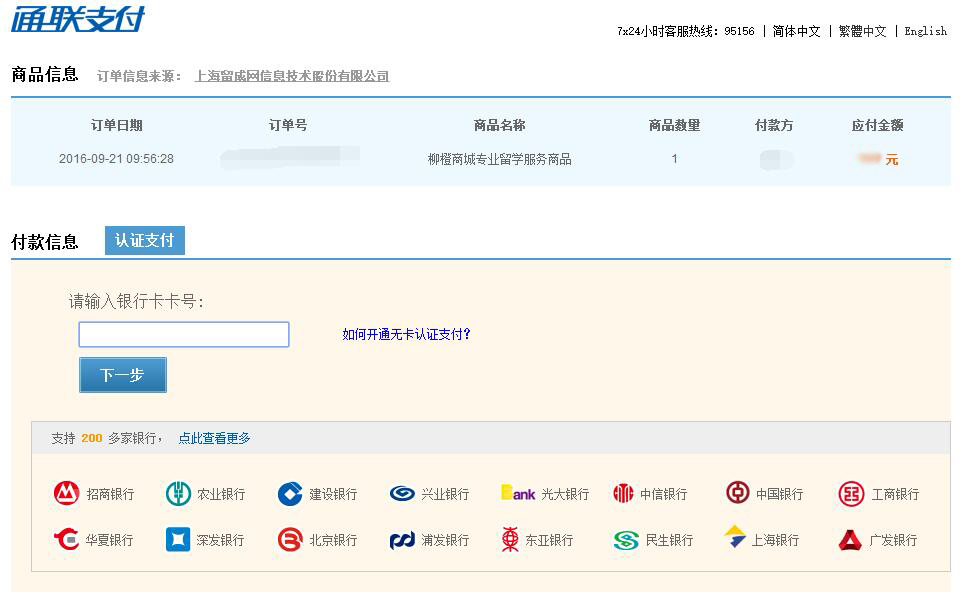The width and height of the screenshot is (964, 601).
Task: Click the product quantity value 1
Action: (x=674, y=159)
